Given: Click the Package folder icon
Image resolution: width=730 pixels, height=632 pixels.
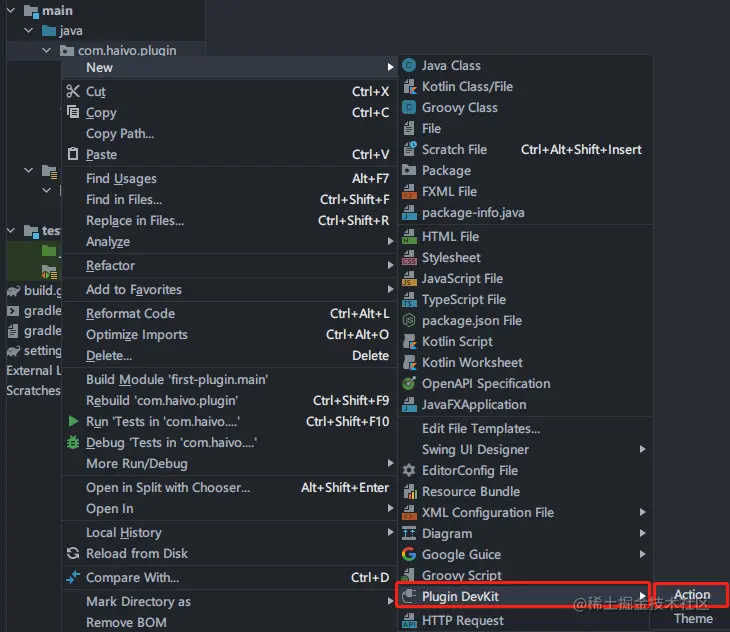Looking at the screenshot, I should coord(409,170).
